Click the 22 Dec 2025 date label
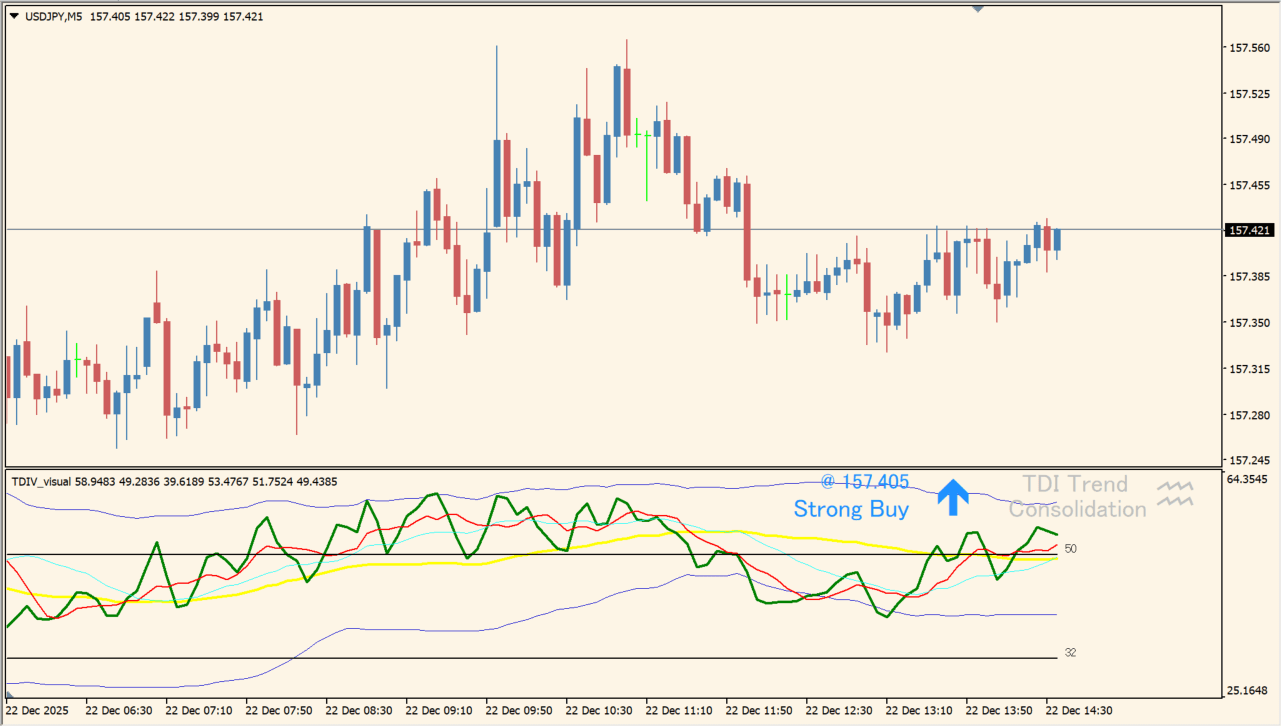This screenshot has height=726, width=1281. click(39, 711)
